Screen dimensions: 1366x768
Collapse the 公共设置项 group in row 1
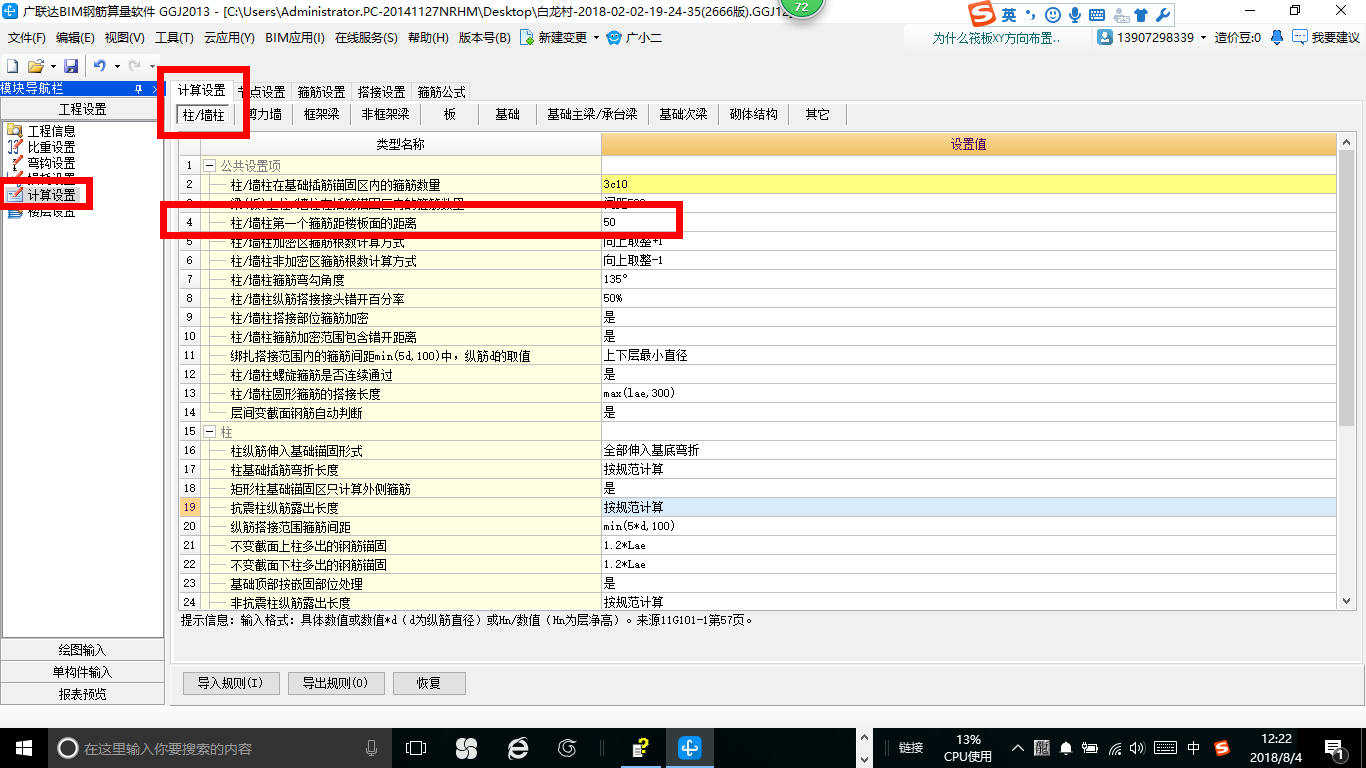(x=209, y=165)
